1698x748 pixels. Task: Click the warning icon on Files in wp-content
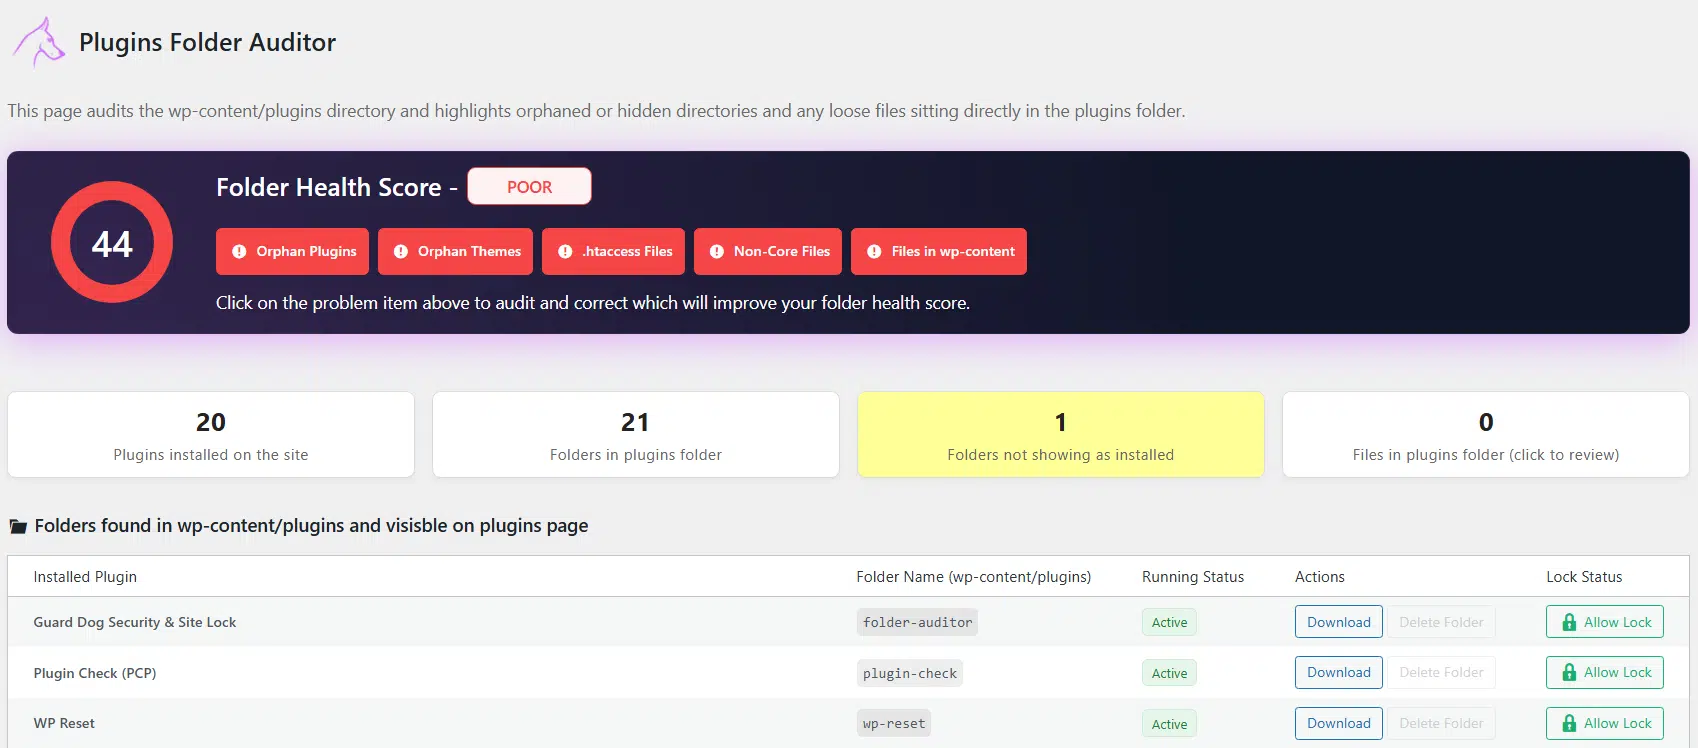coord(874,252)
